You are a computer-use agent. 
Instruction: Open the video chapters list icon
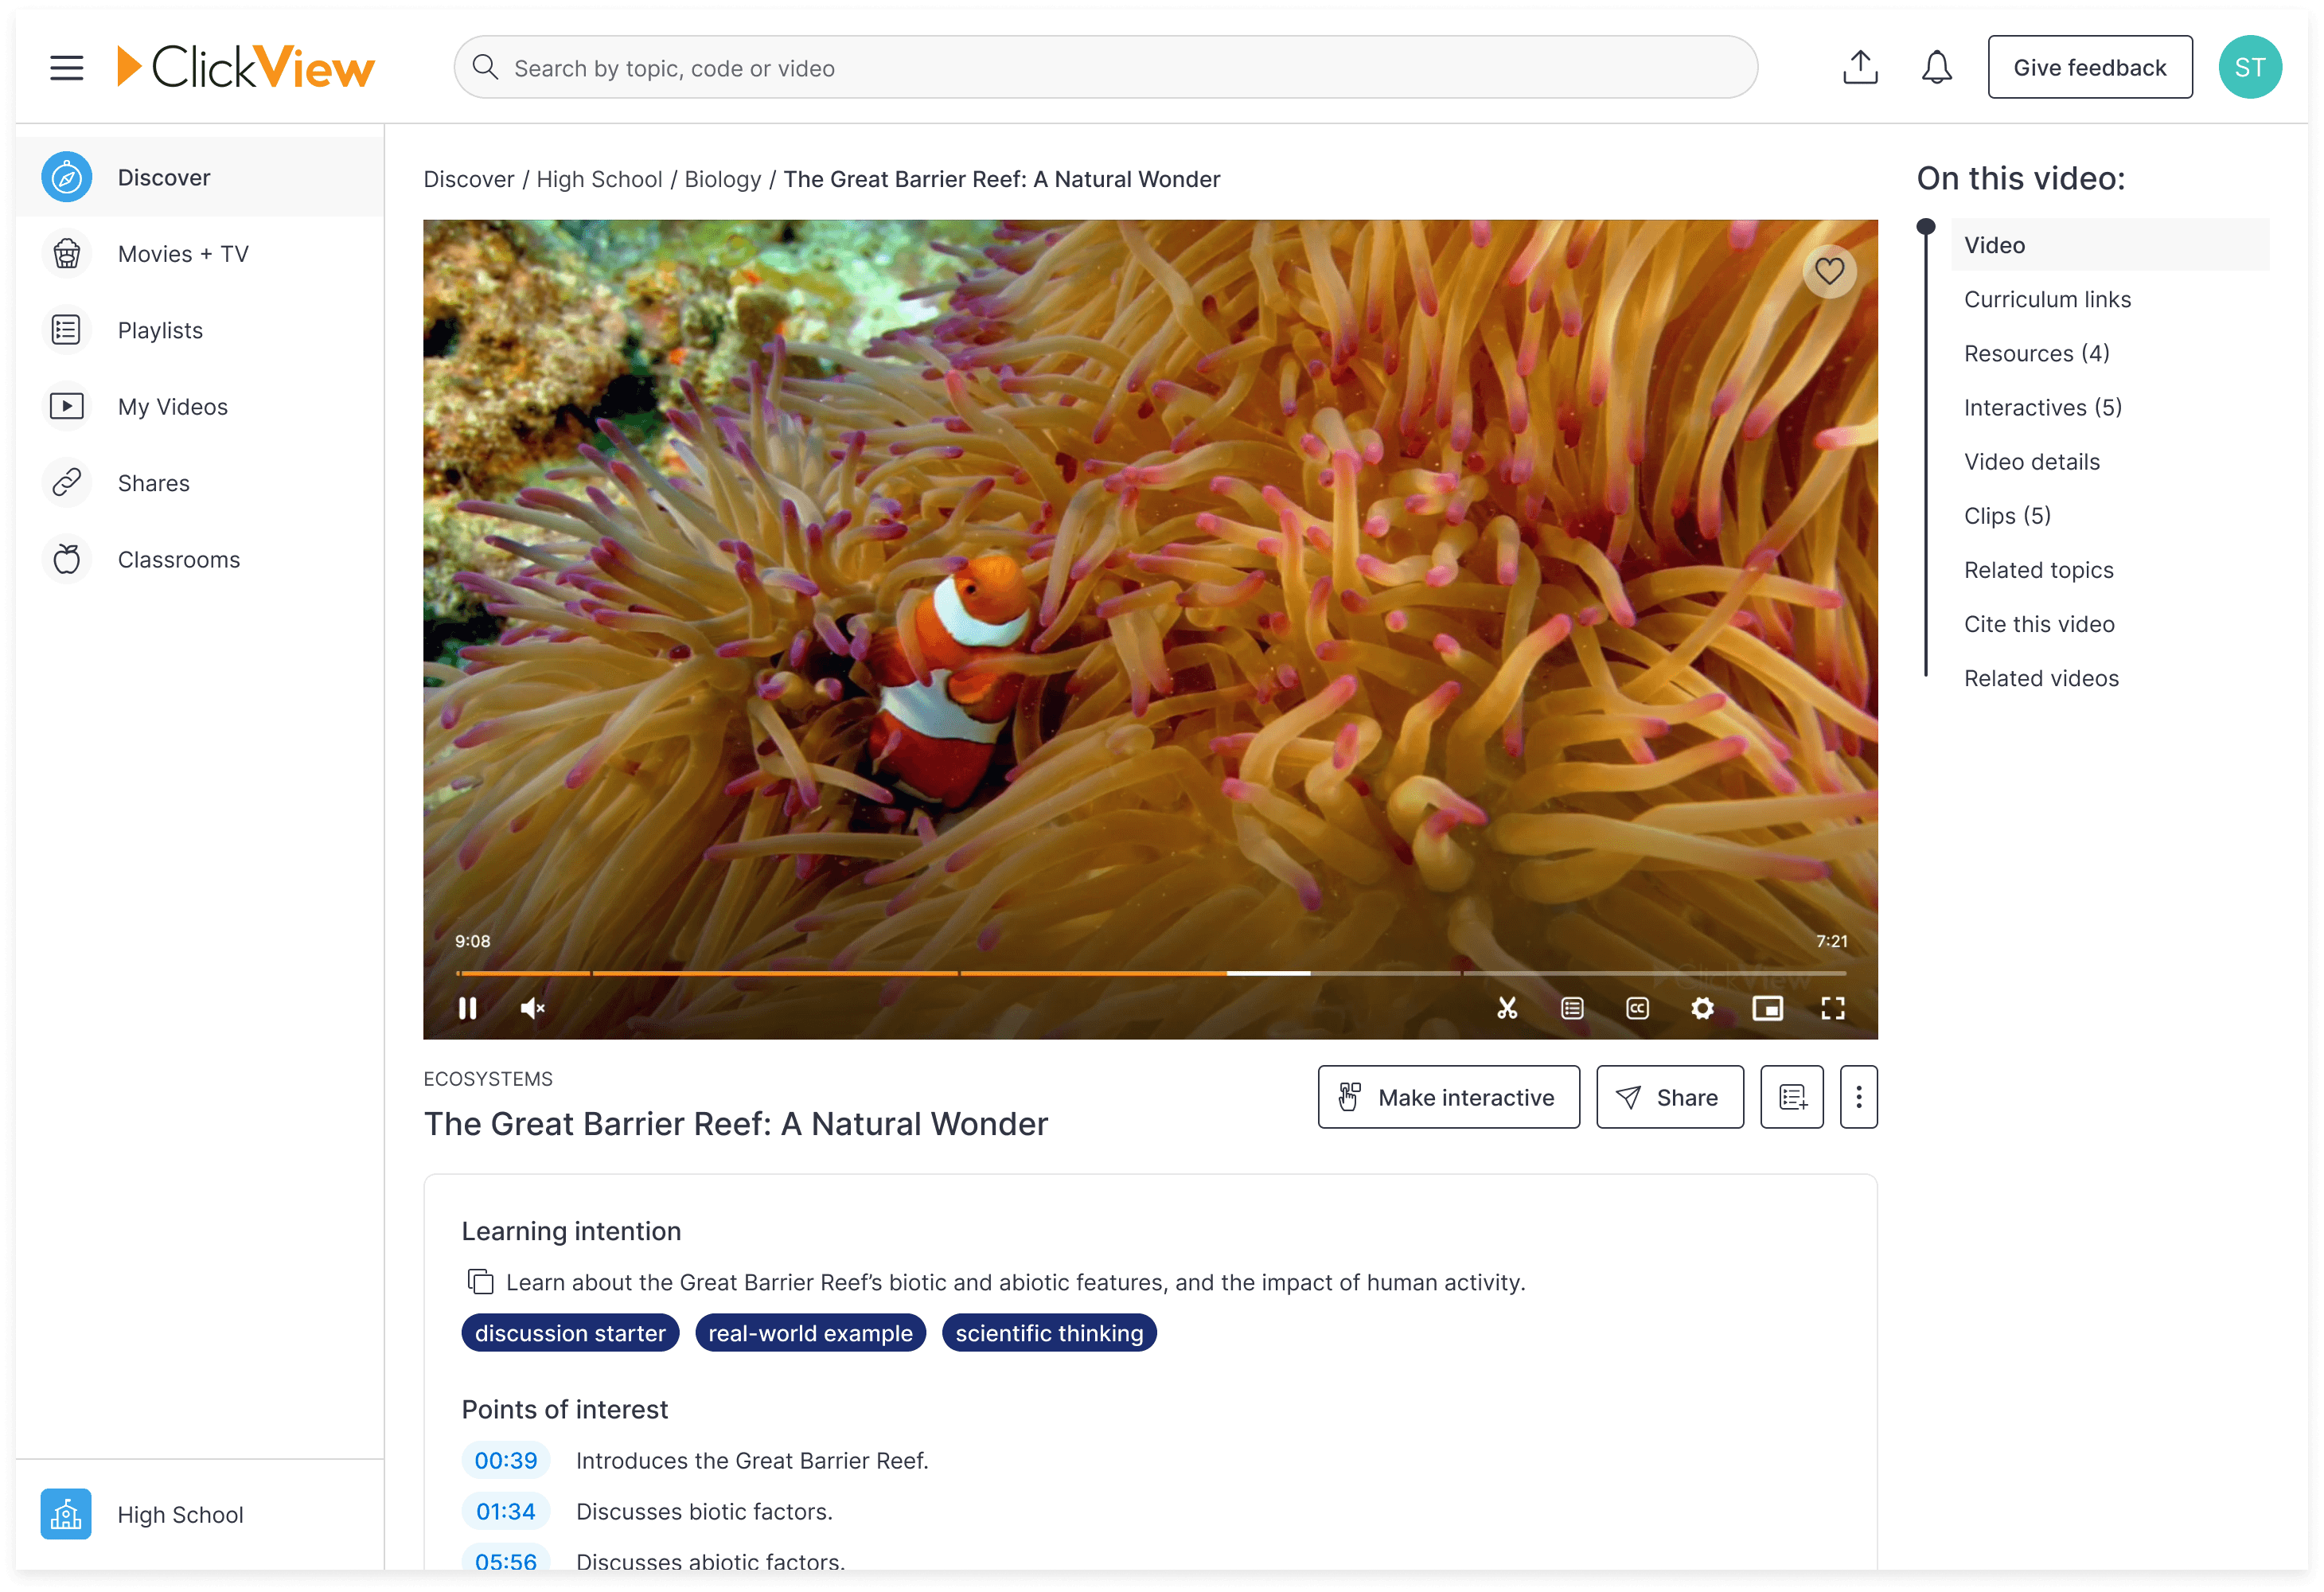1572,1008
